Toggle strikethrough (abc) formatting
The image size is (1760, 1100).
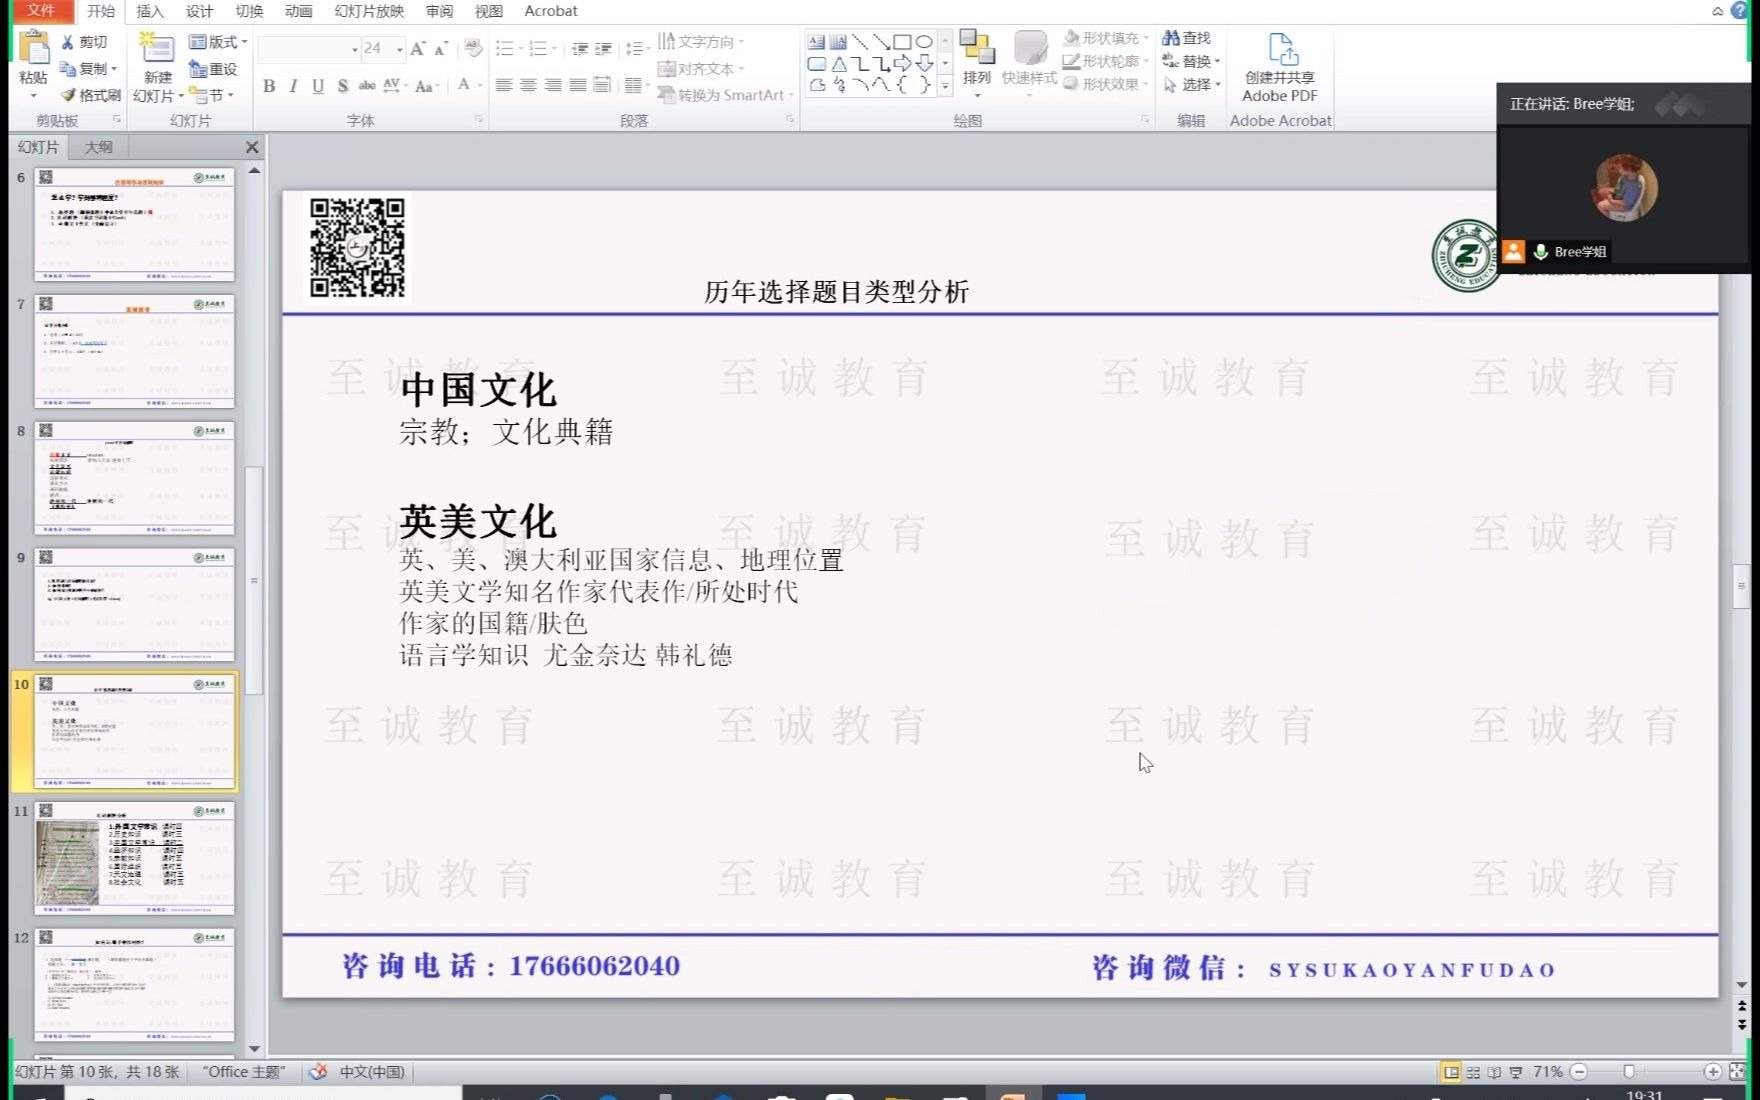tap(367, 86)
